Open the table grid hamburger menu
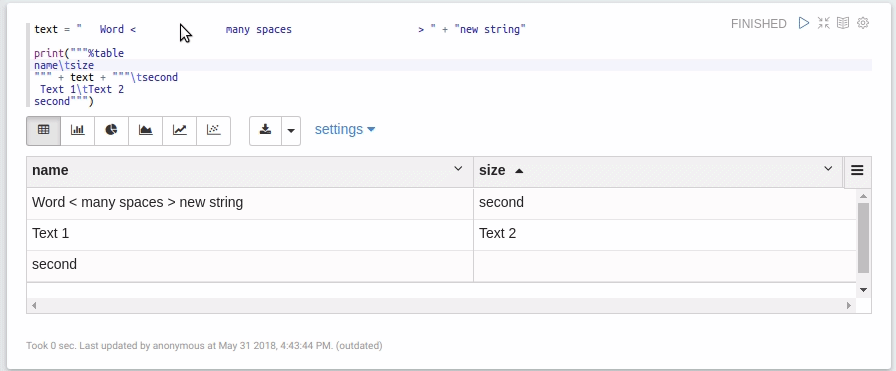Viewport: 896px width, 371px height. coord(857,170)
